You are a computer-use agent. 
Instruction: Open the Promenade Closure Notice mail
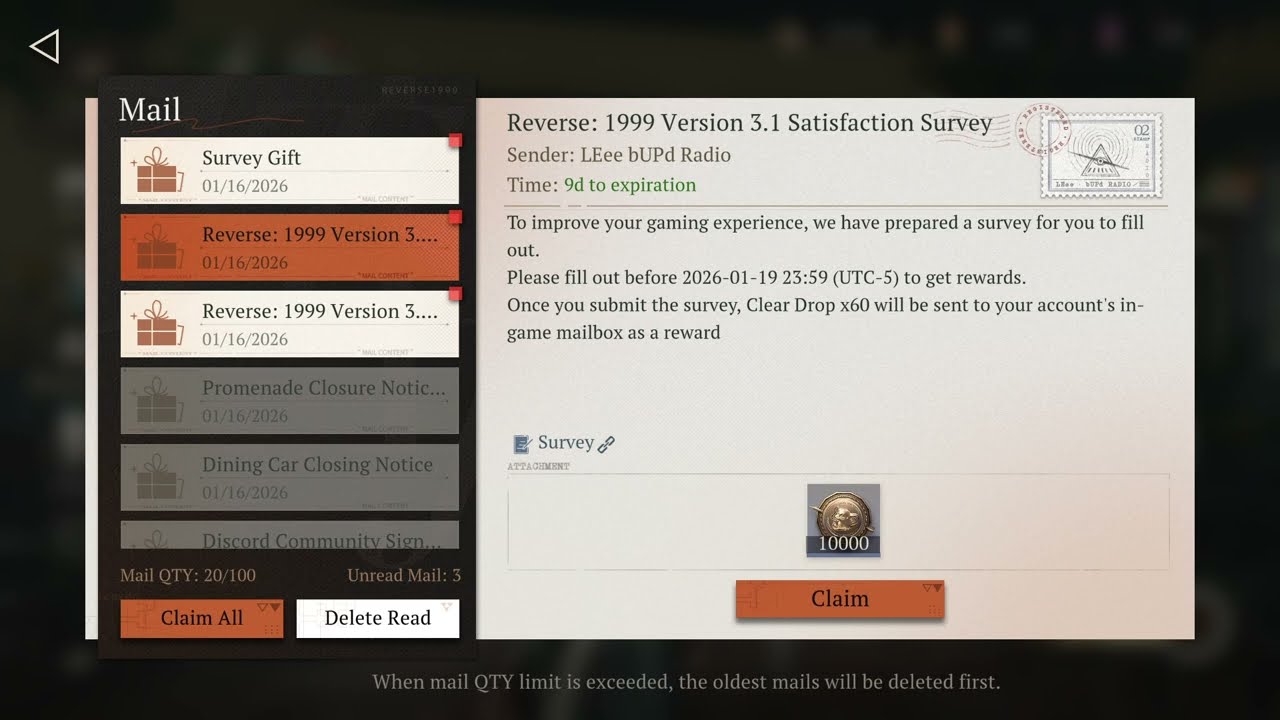click(x=290, y=400)
